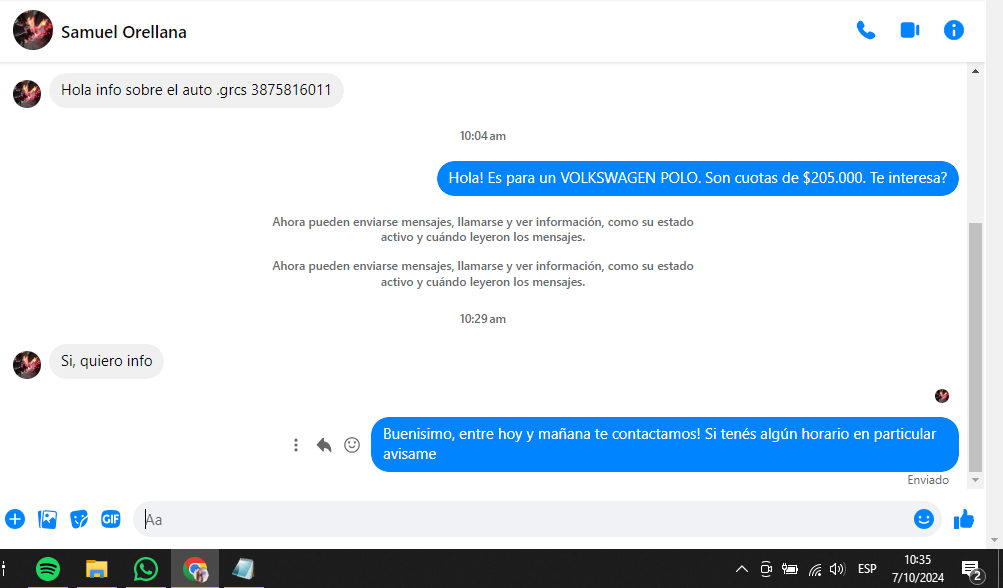Click Samuel's profile picture in the header
The image size is (1003, 588).
(x=33, y=31)
